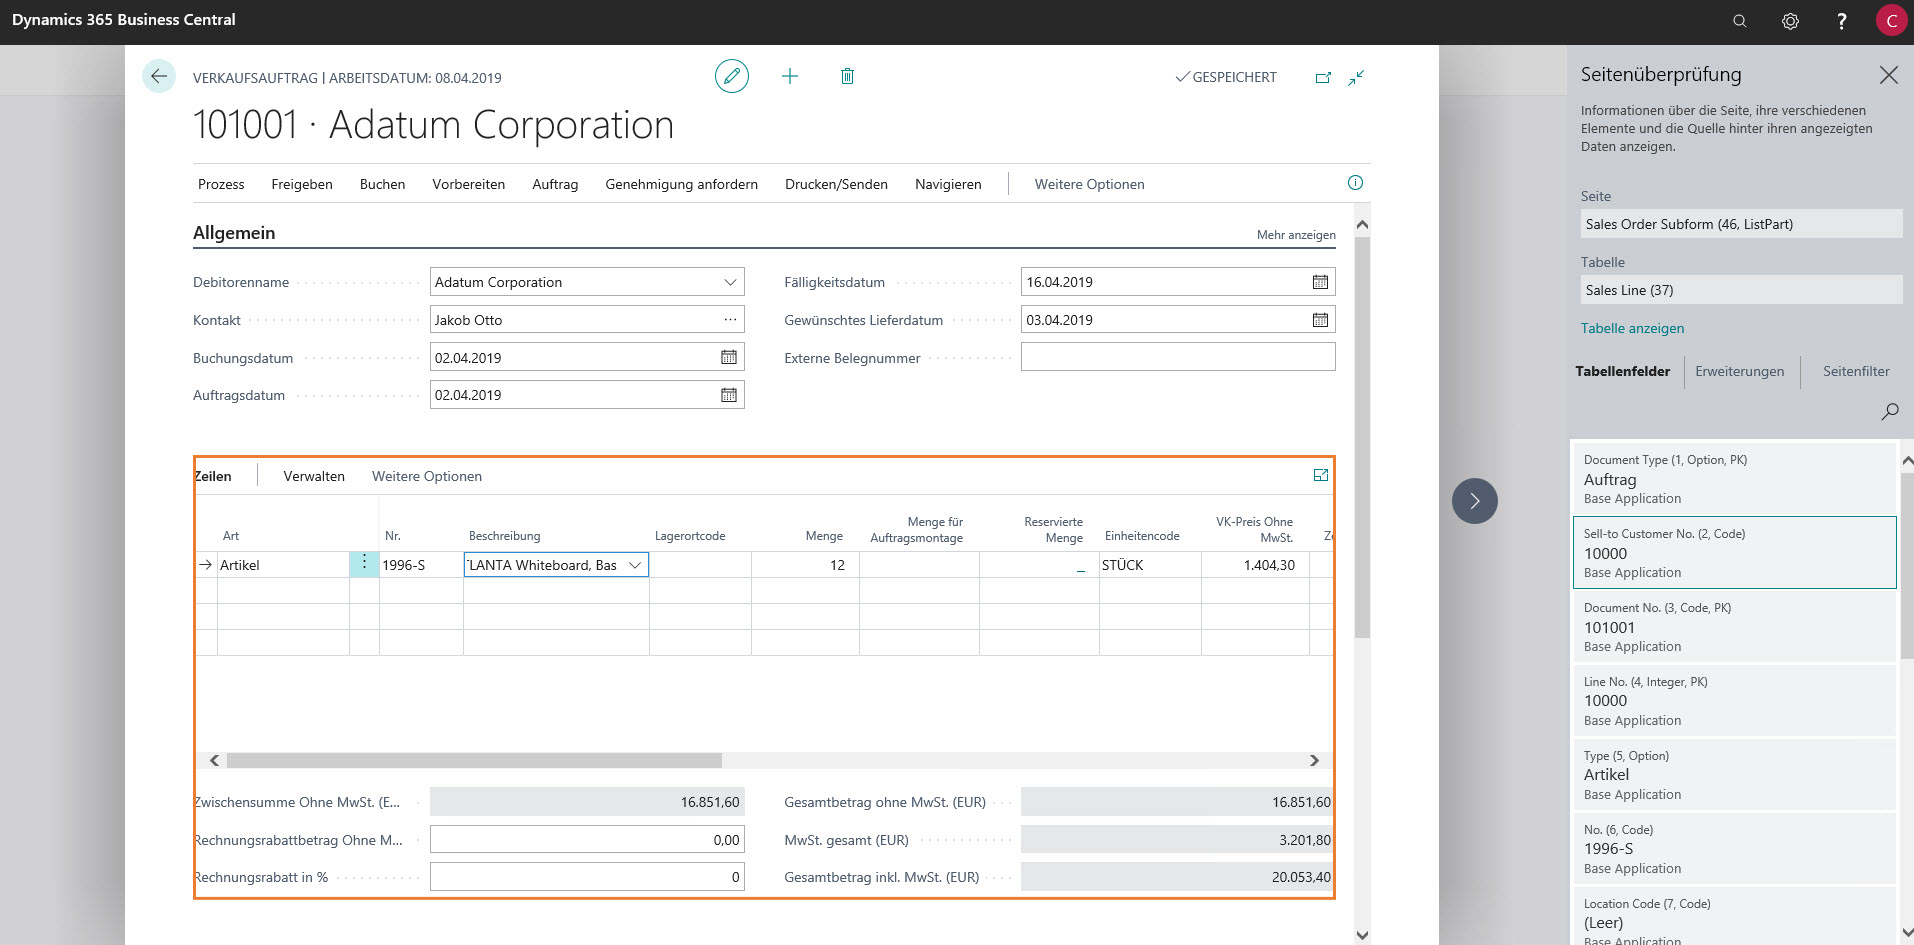Viewport: 1914px width, 945px height.
Task: Select the Document Type field entry
Action: [x=1735, y=479]
